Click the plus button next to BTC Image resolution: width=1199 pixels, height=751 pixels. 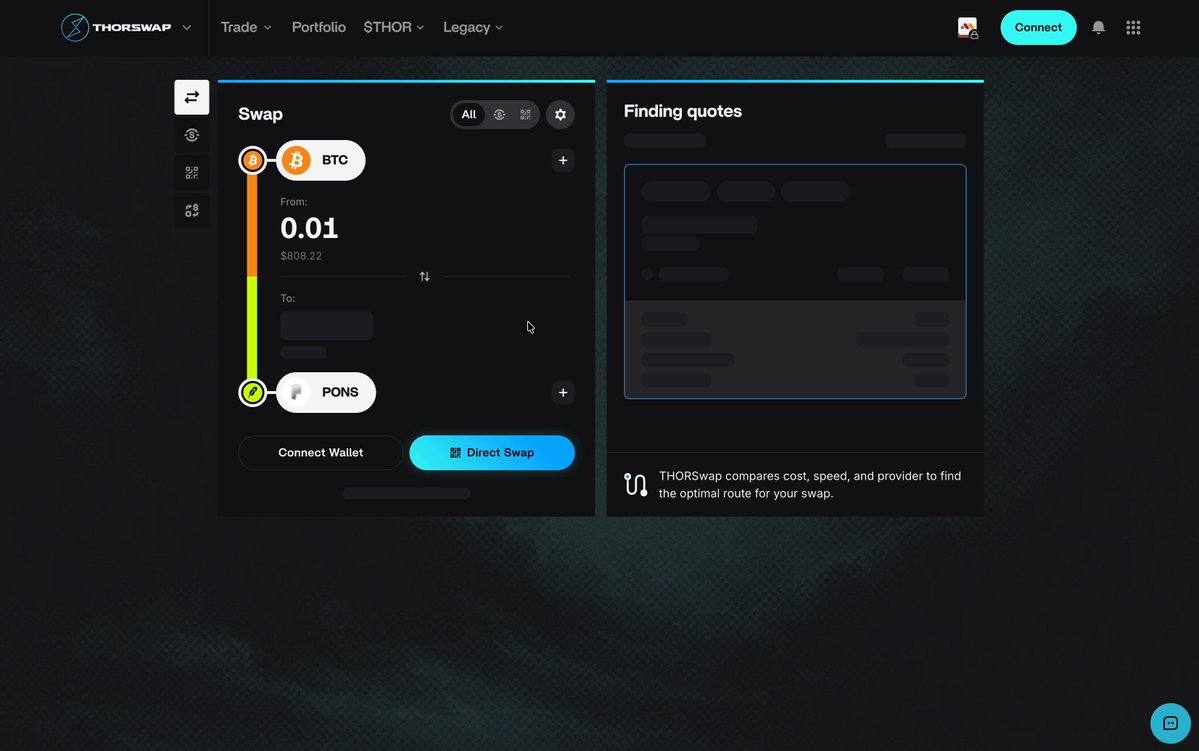point(563,161)
